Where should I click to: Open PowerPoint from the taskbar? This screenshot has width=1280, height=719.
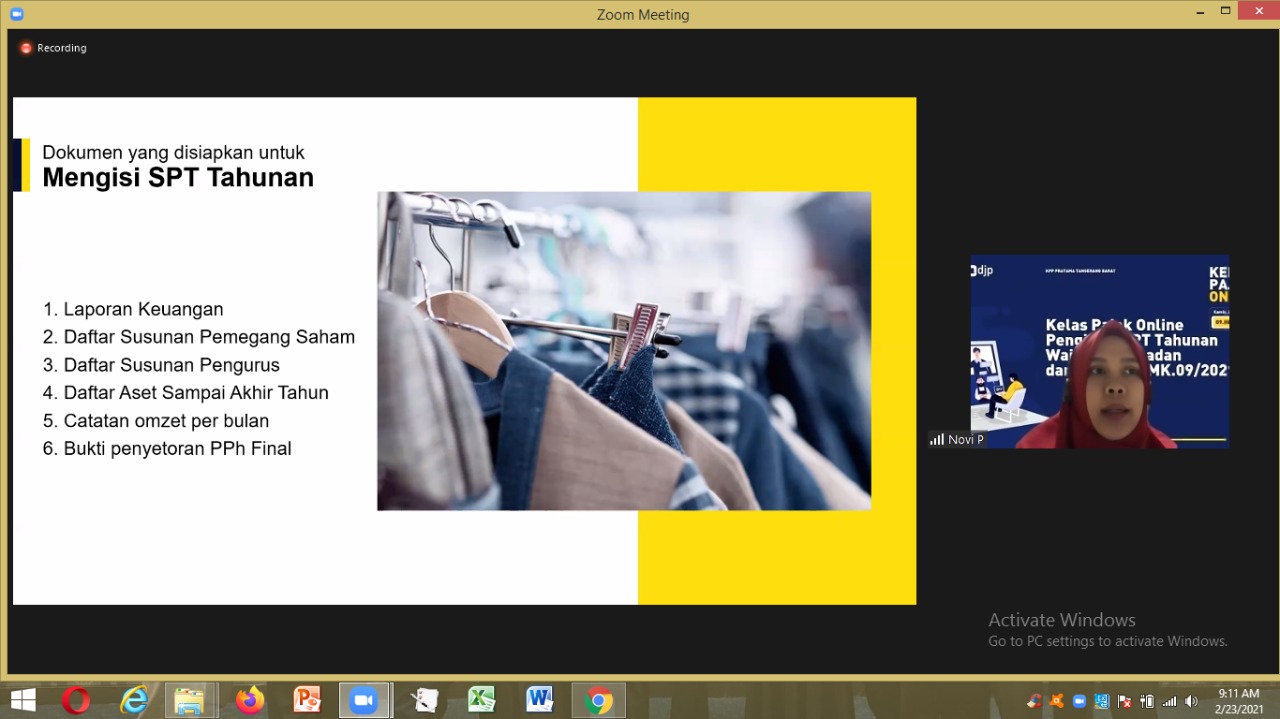click(x=307, y=701)
